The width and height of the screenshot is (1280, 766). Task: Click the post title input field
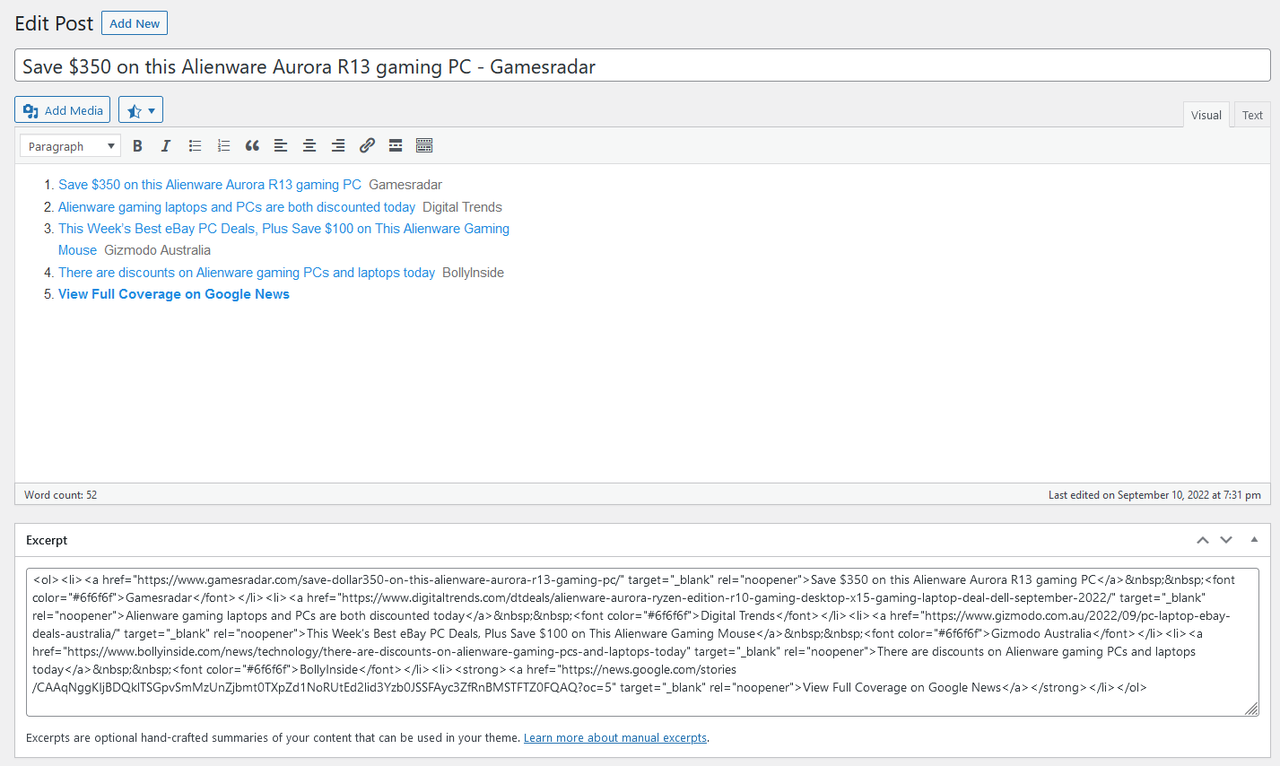coord(643,67)
